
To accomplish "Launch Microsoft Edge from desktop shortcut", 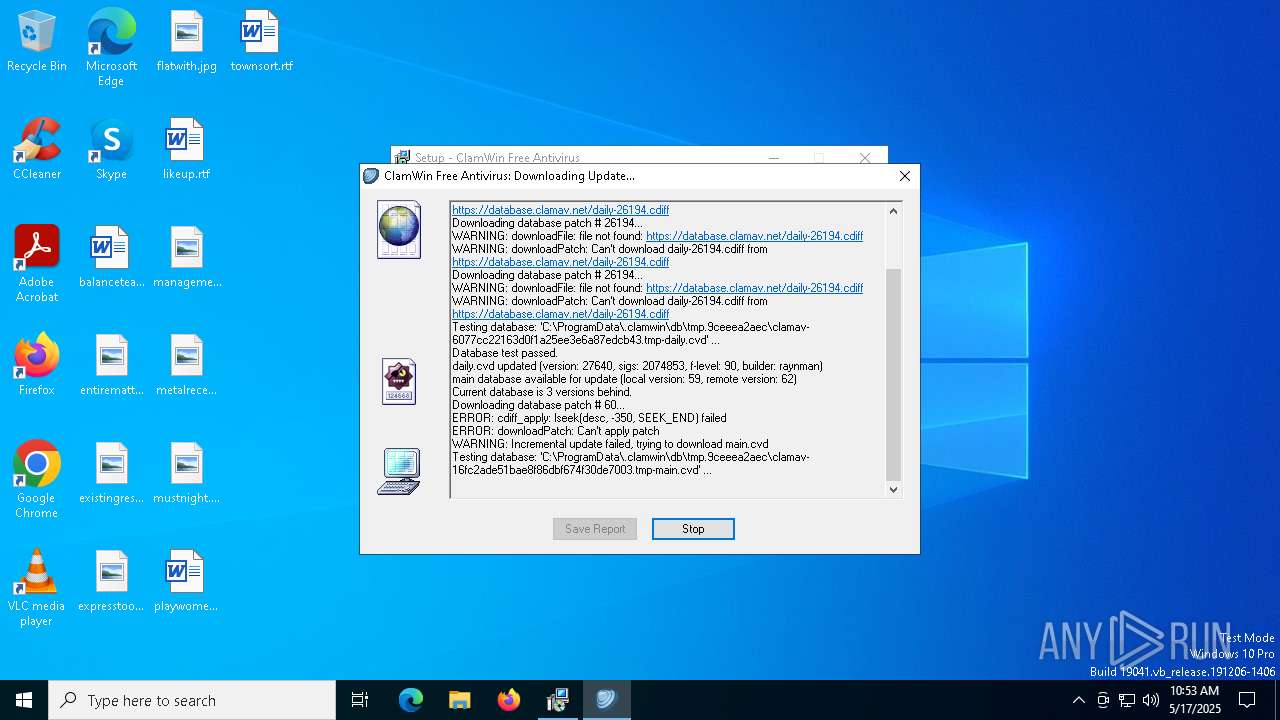I will click(x=111, y=48).
